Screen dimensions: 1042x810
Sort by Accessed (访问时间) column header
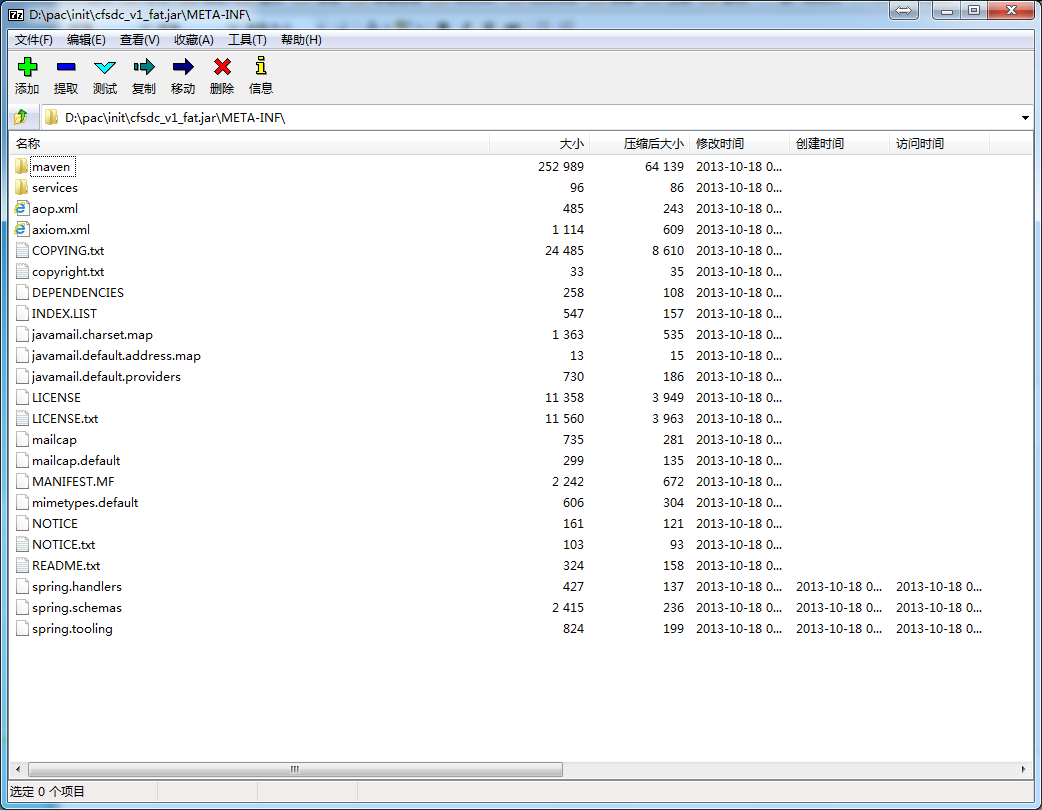click(940, 144)
